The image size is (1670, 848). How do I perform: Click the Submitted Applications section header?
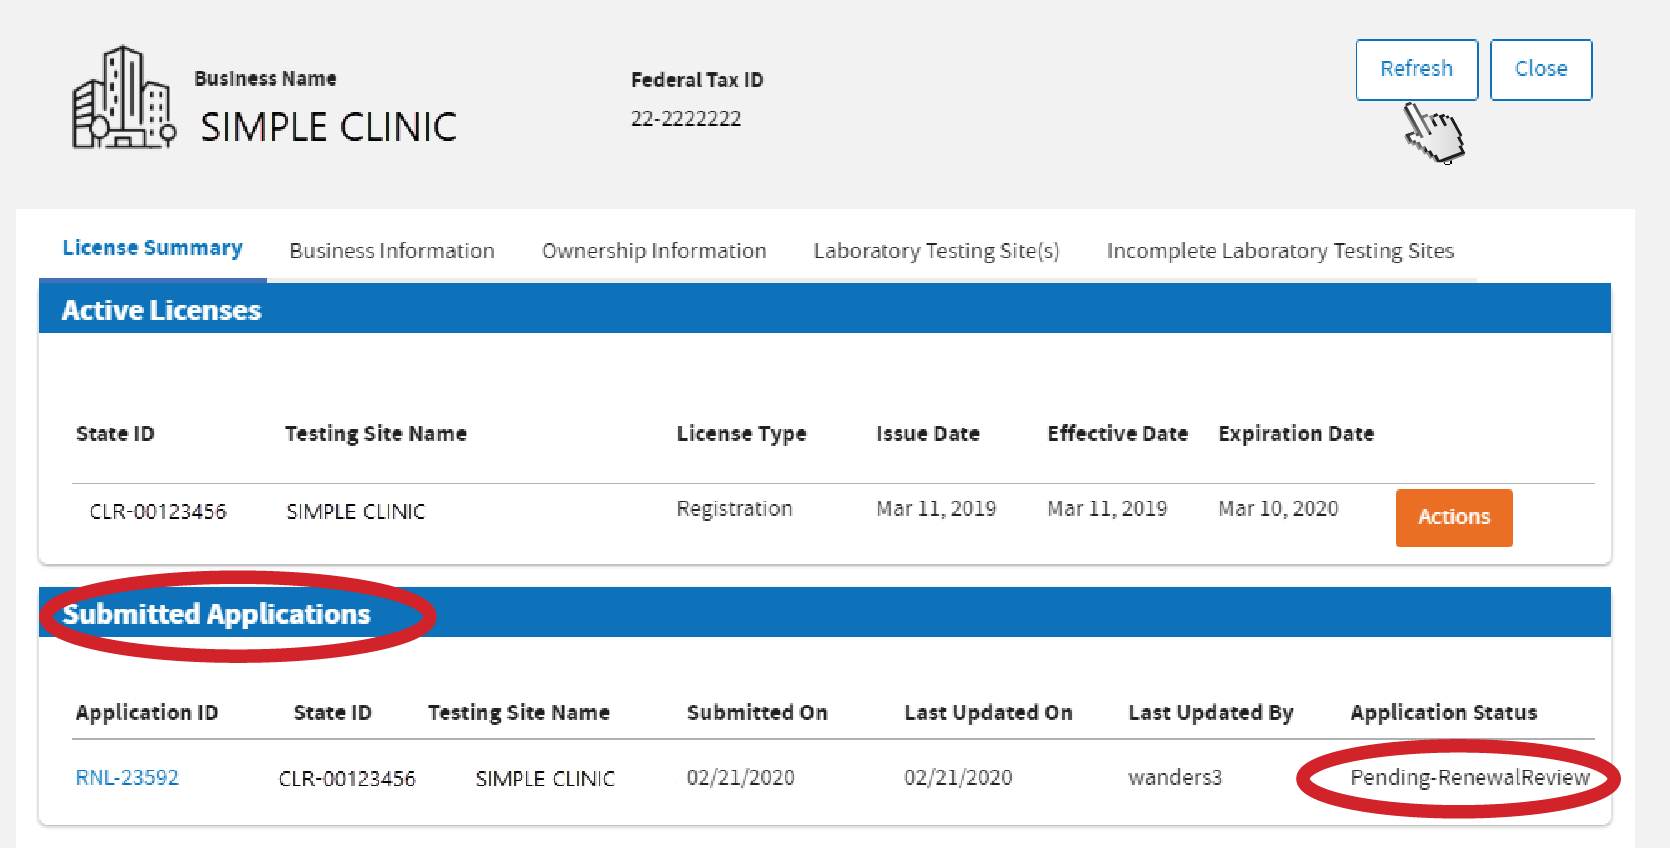216,614
